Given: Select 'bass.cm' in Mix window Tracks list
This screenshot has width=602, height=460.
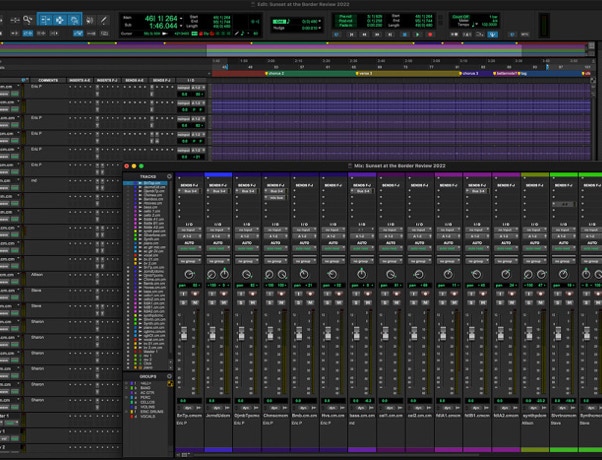Looking at the screenshot, I should coord(149,207).
